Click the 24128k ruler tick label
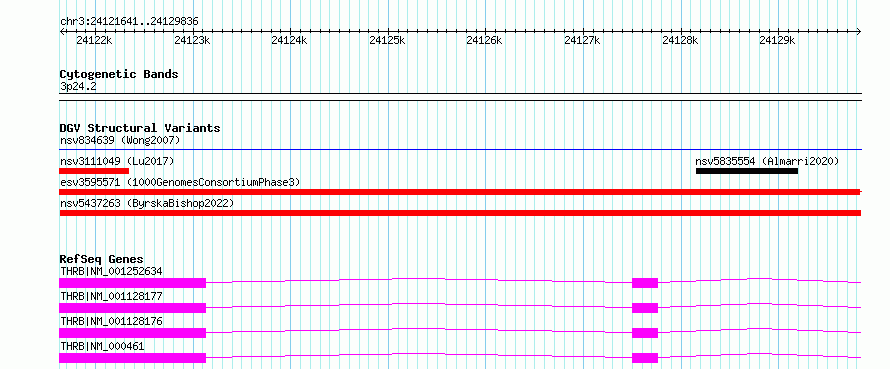 [679, 40]
